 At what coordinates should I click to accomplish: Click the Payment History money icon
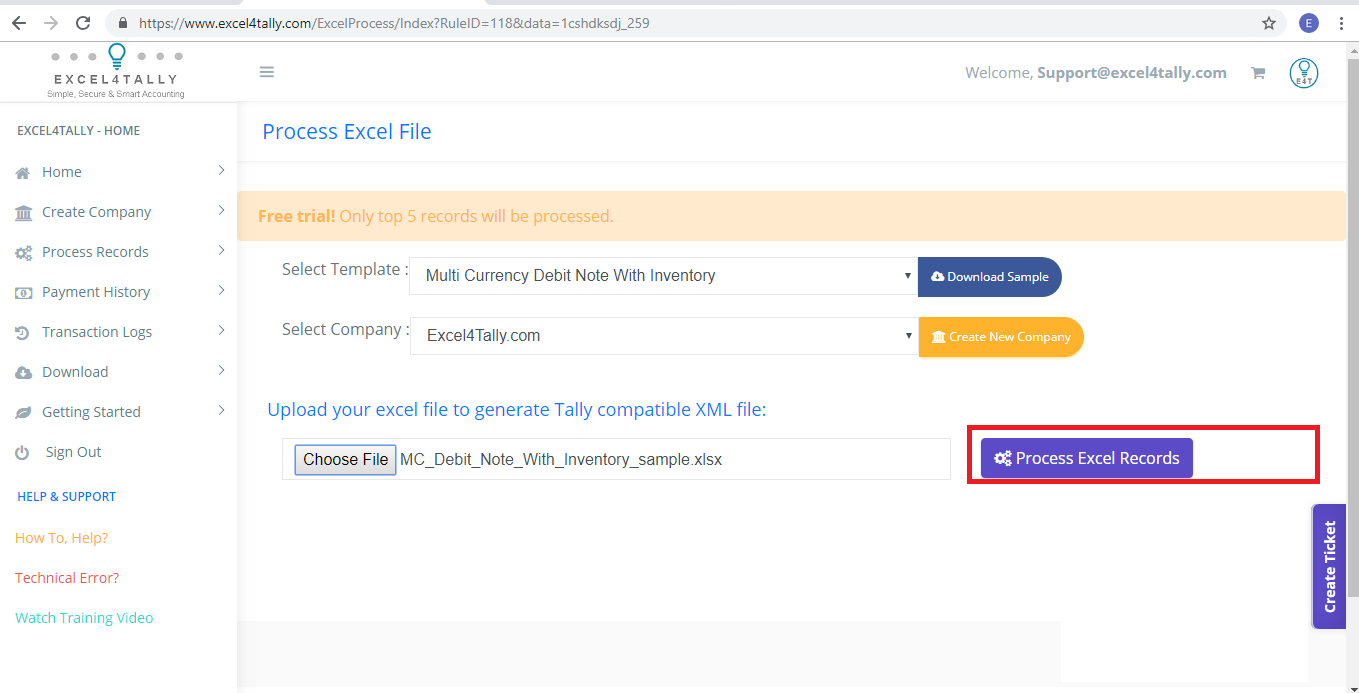pyautogui.click(x=23, y=293)
